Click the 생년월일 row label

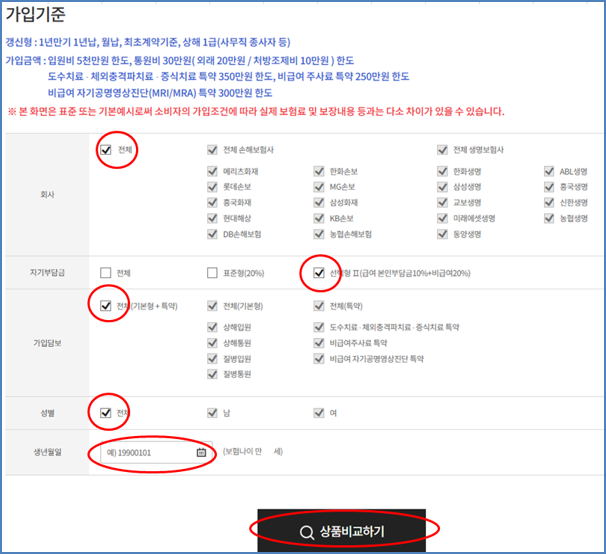47,452
